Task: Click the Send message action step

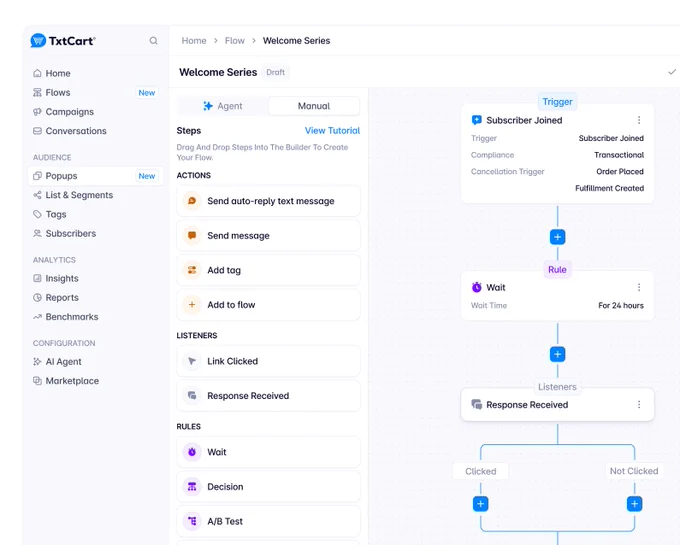Action: pyautogui.click(x=268, y=235)
